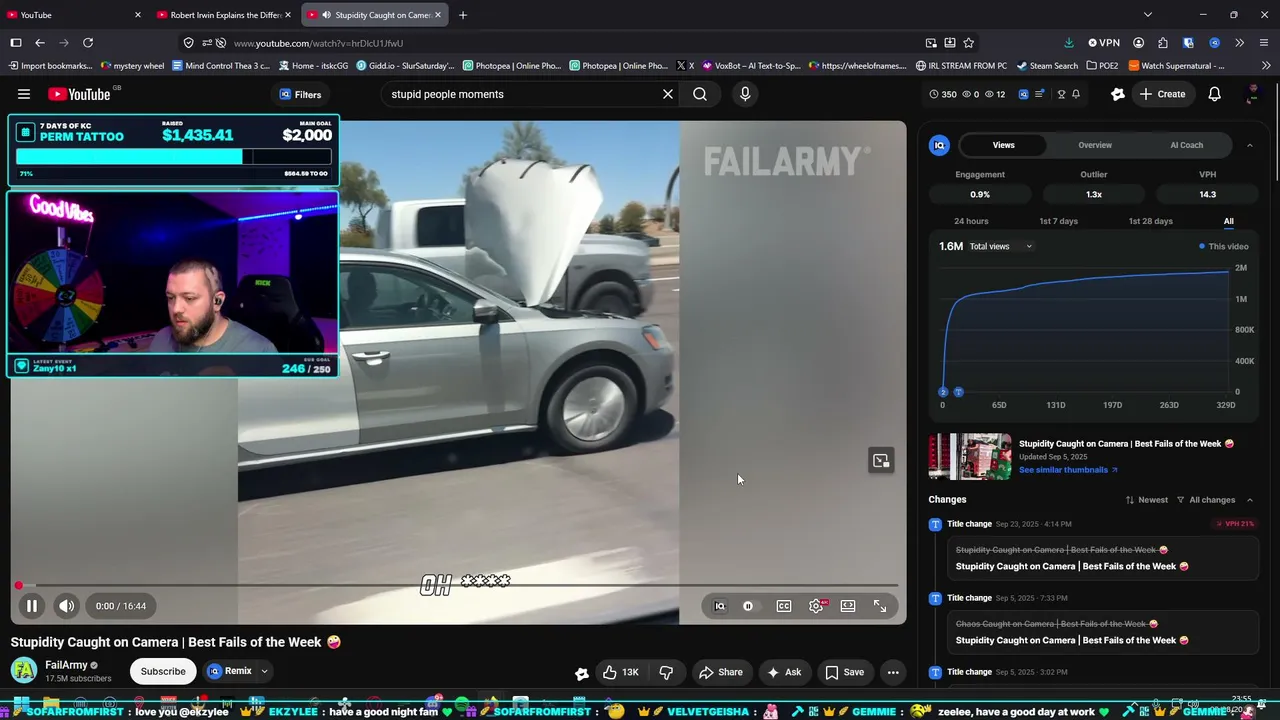
Task: Run search with the magnifier button
Action: coord(700,94)
